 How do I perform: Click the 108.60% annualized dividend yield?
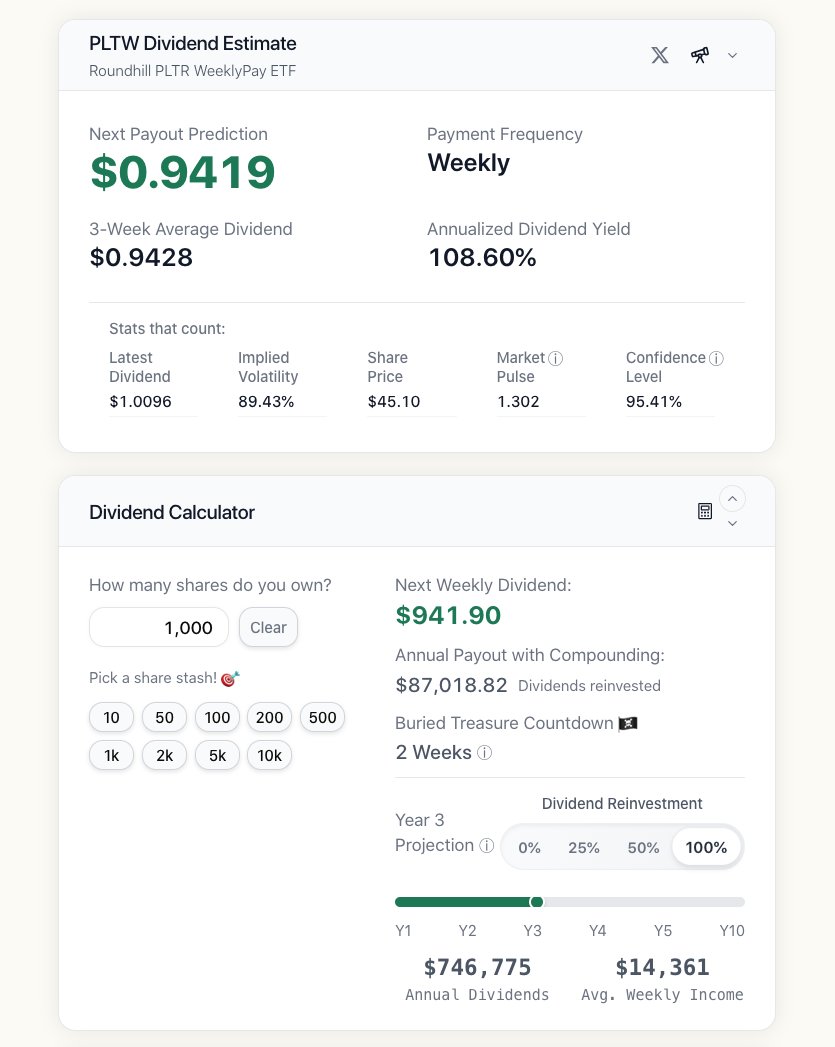click(482, 258)
